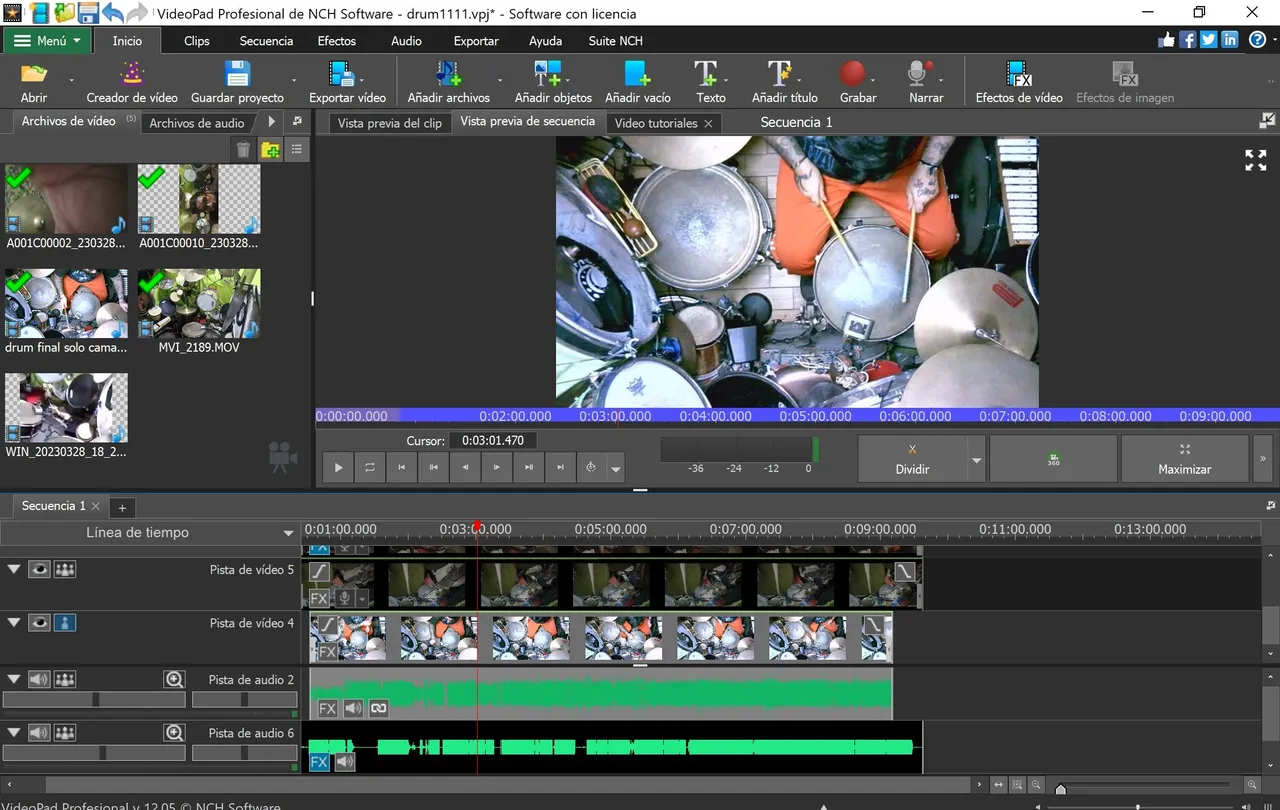Click the Twitter share icon
This screenshot has width=1280, height=810.
pyautogui.click(x=1208, y=40)
